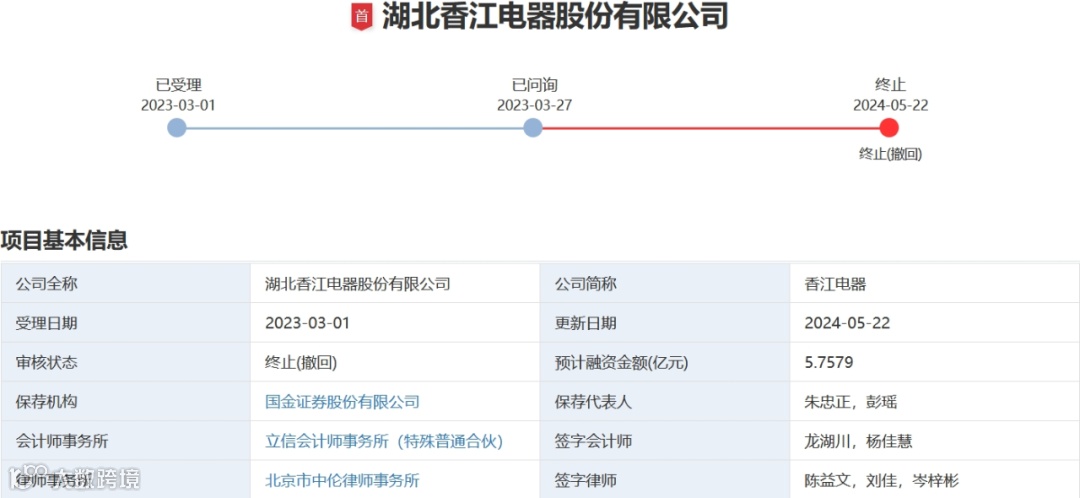Viewport: 1080px width, 498px height.
Task: Click the 终止(撤回) label below the red node
Action: click(891, 154)
